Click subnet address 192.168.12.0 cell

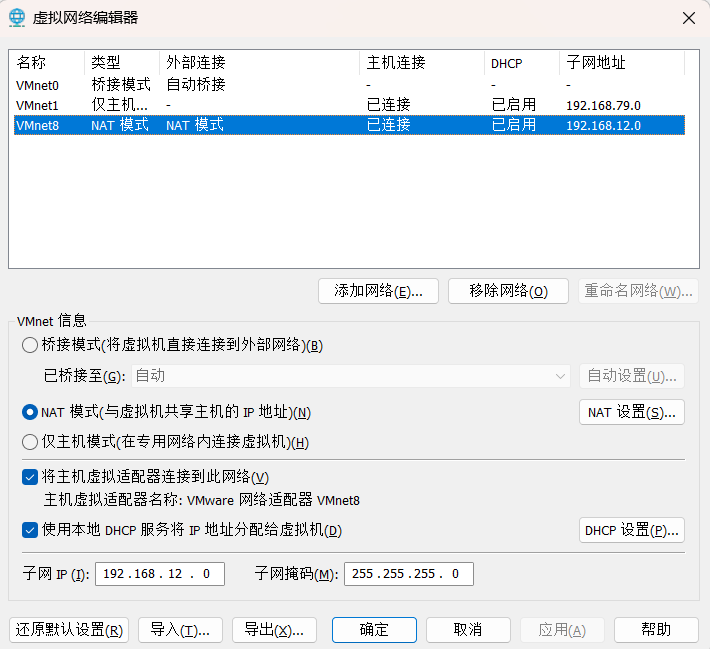pos(603,125)
